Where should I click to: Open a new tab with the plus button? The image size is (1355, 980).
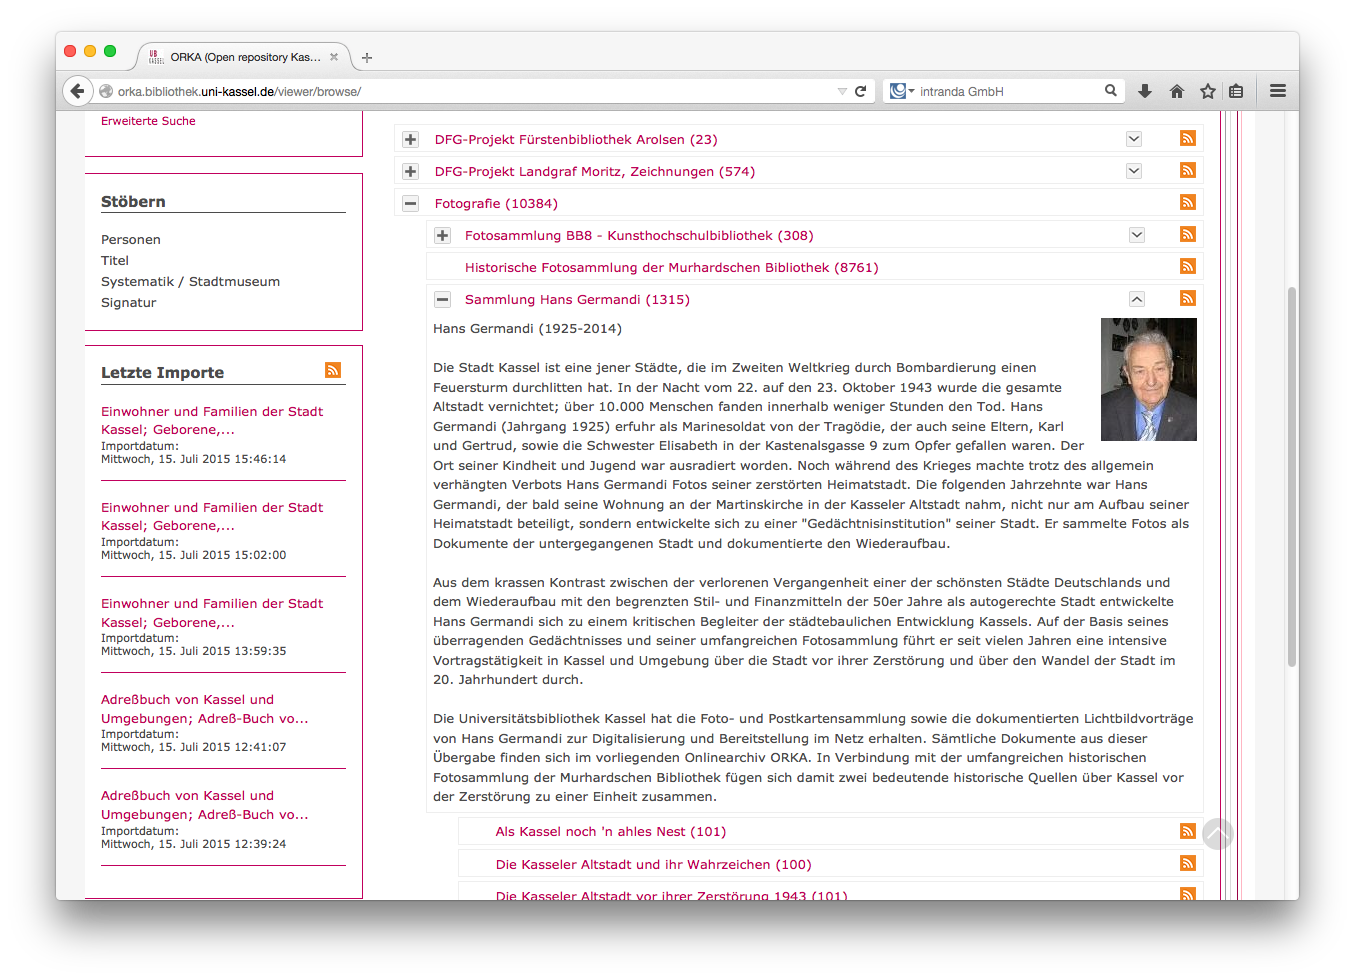click(367, 58)
